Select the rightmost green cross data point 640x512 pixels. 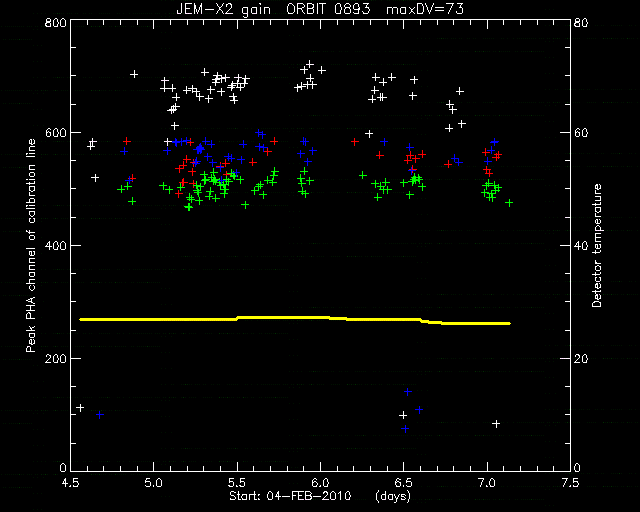509,203
